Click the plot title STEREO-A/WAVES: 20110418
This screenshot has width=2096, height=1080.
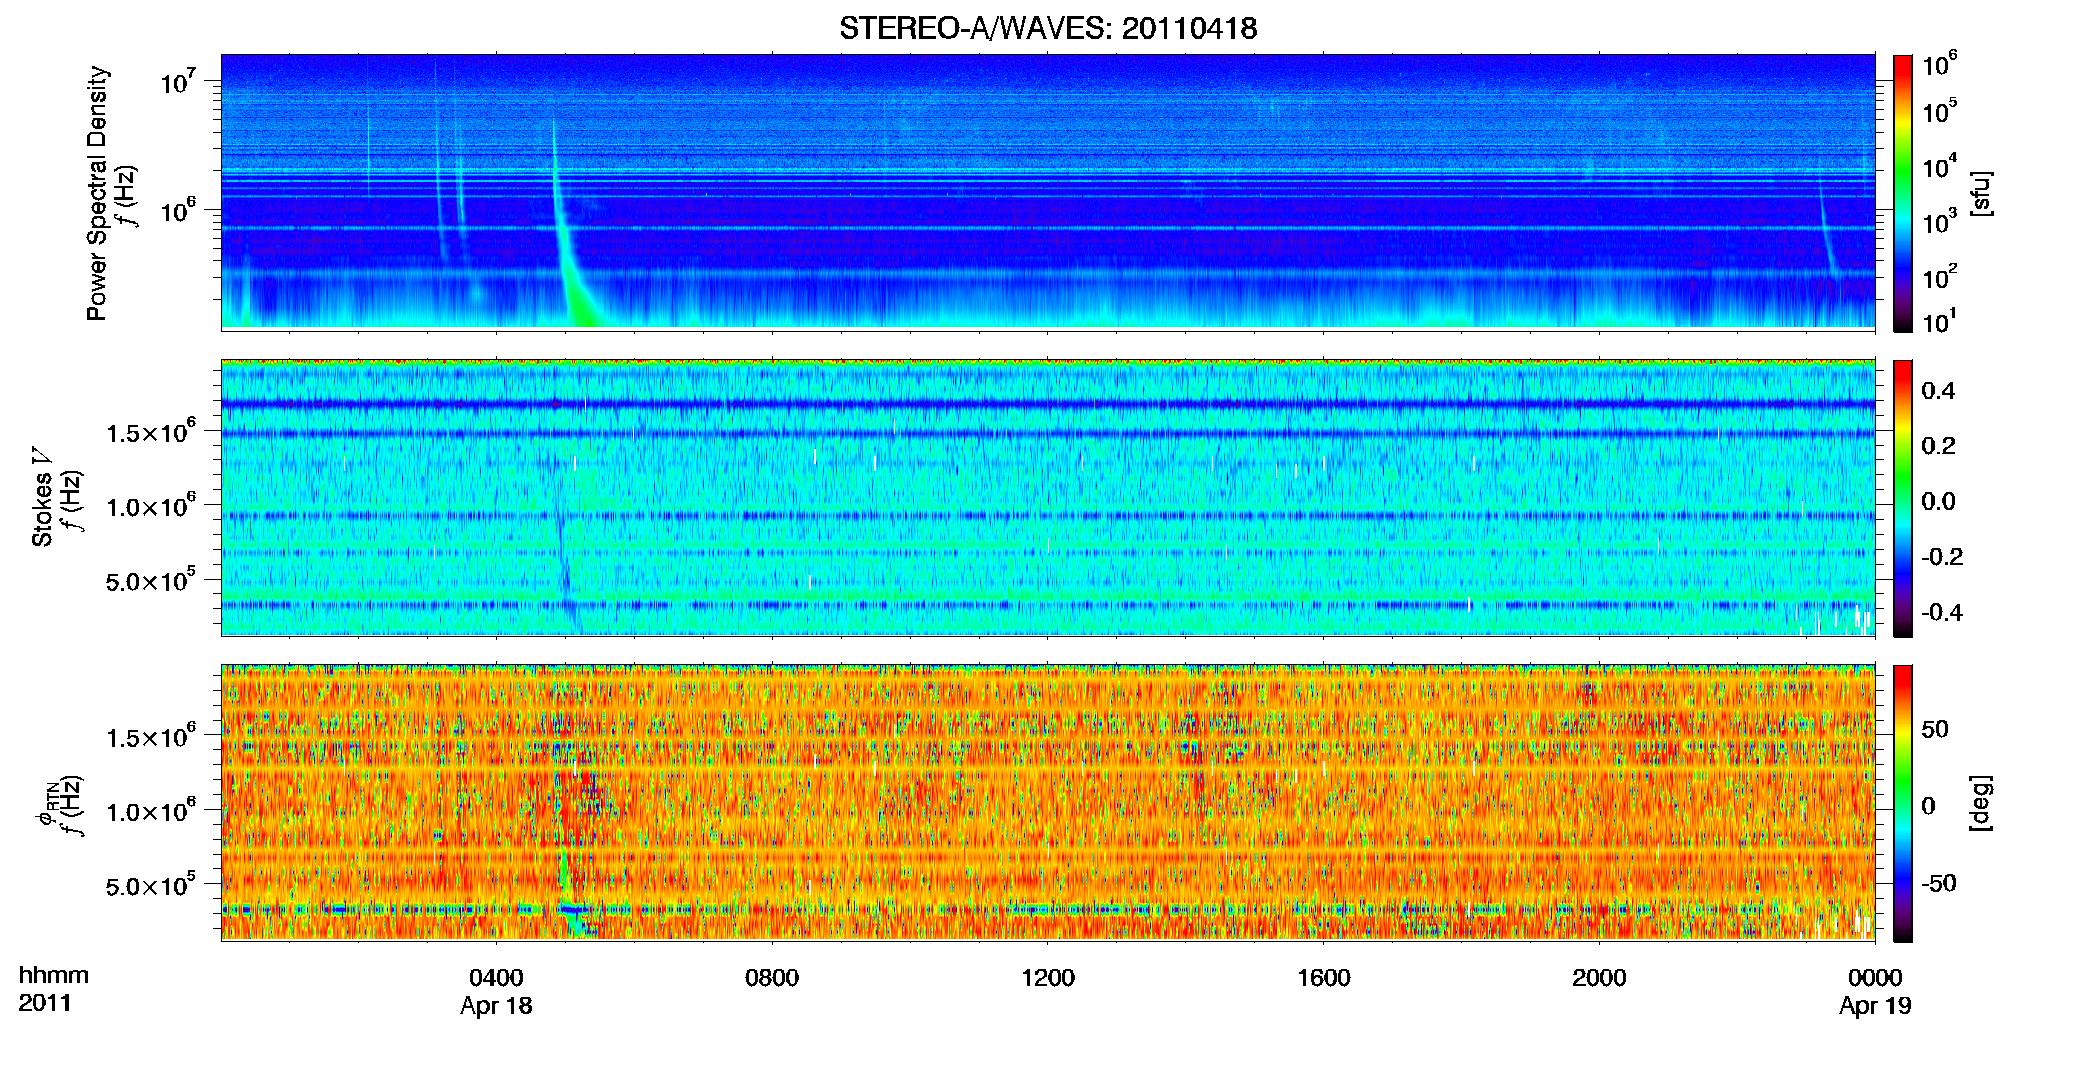1048,28
